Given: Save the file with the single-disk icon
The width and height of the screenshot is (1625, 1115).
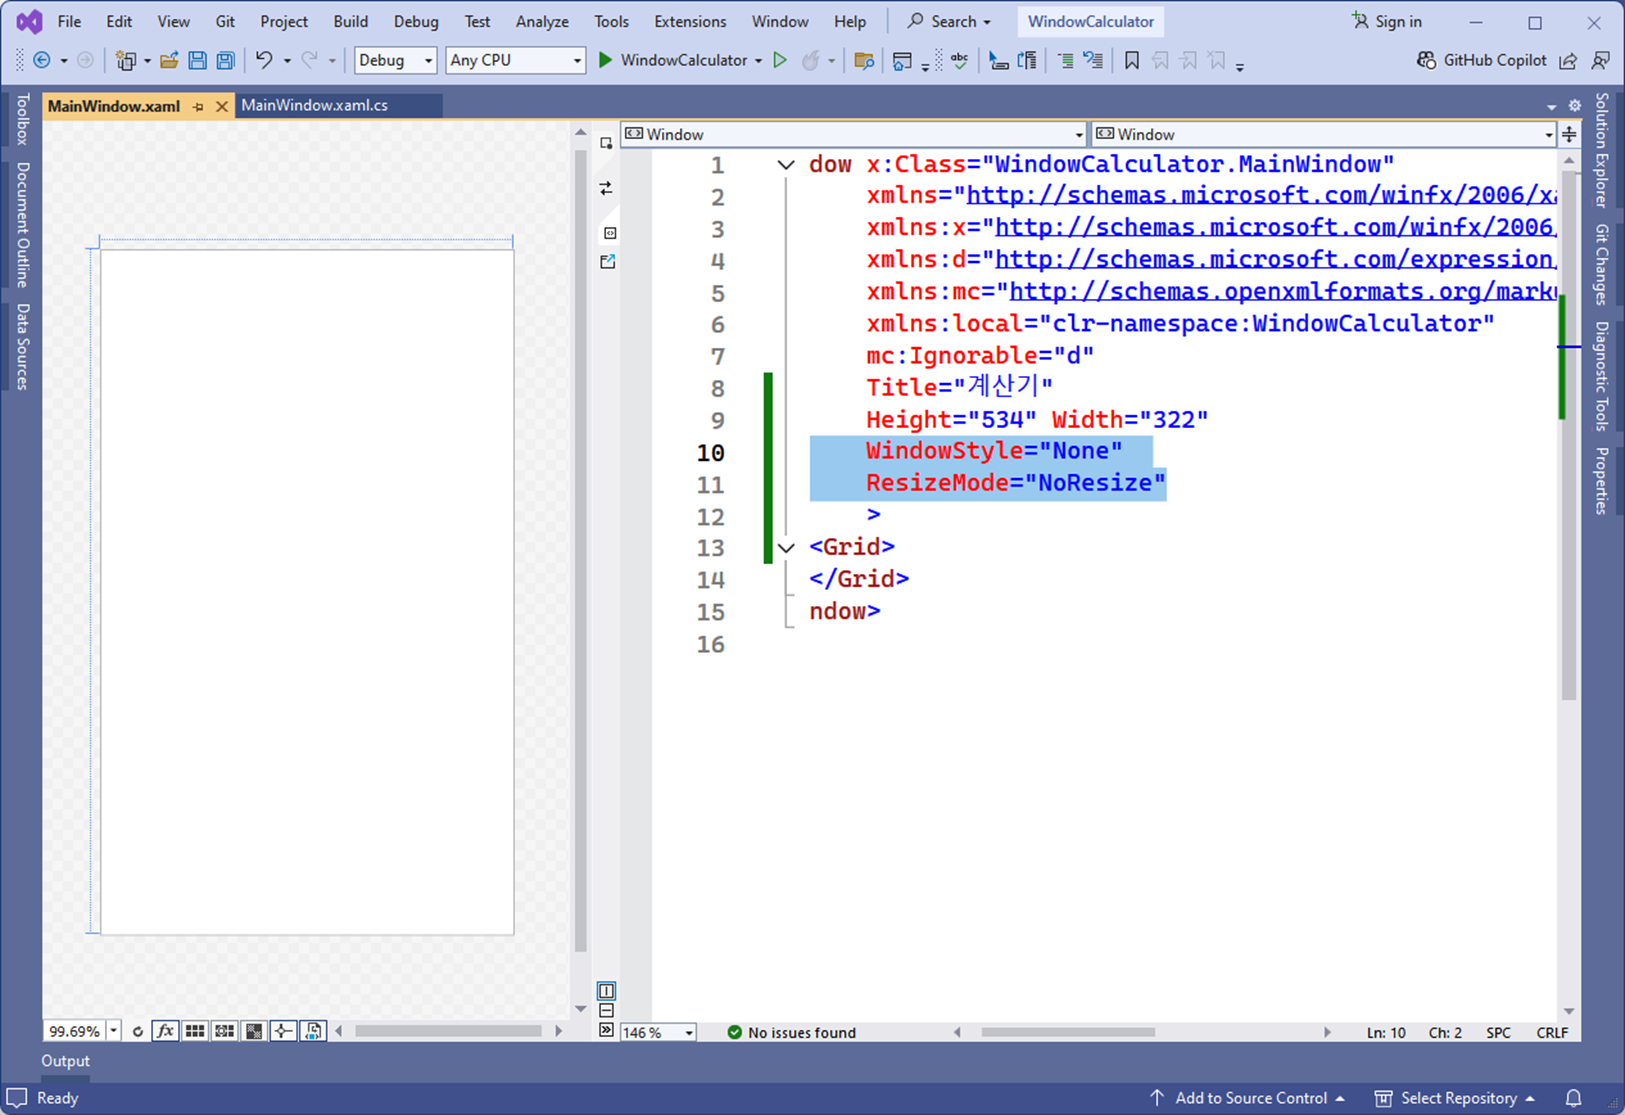Looking at the screenshot, I should point(197,61).
